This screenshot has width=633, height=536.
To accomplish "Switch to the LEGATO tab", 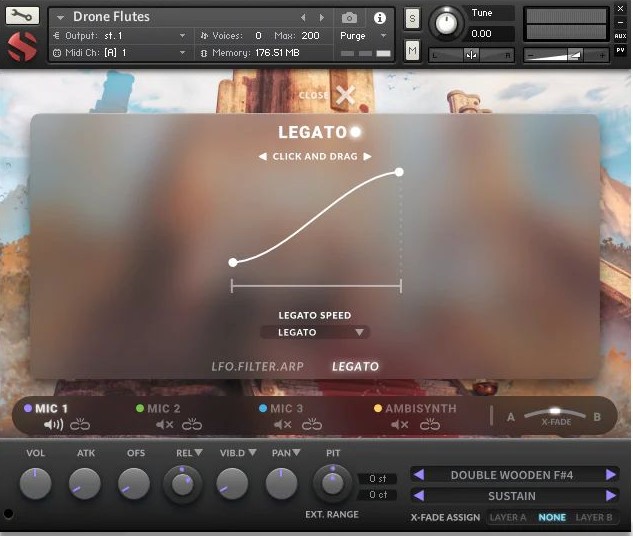I will click(x=355, y=366).
